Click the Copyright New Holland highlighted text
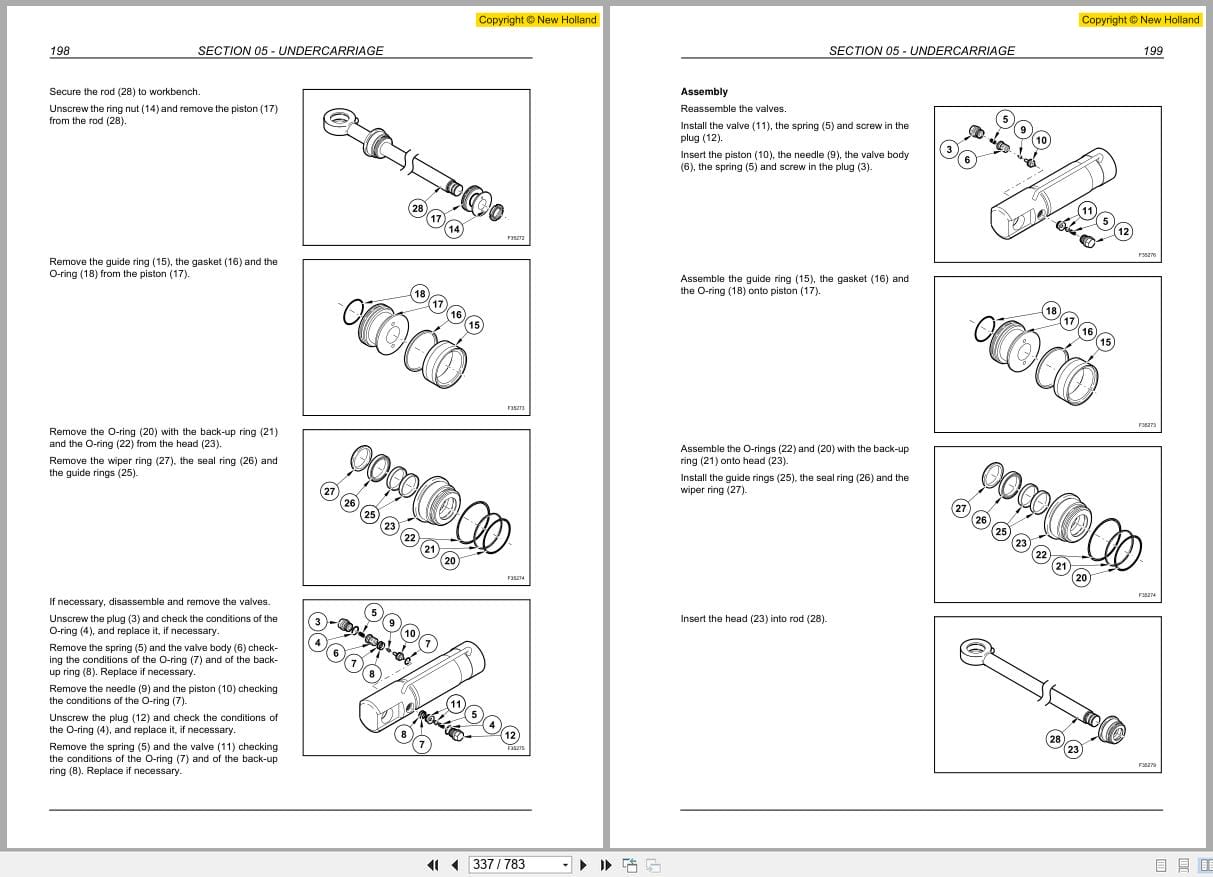Viewport: 1213px width, 877px height. [x=537, y=19]
